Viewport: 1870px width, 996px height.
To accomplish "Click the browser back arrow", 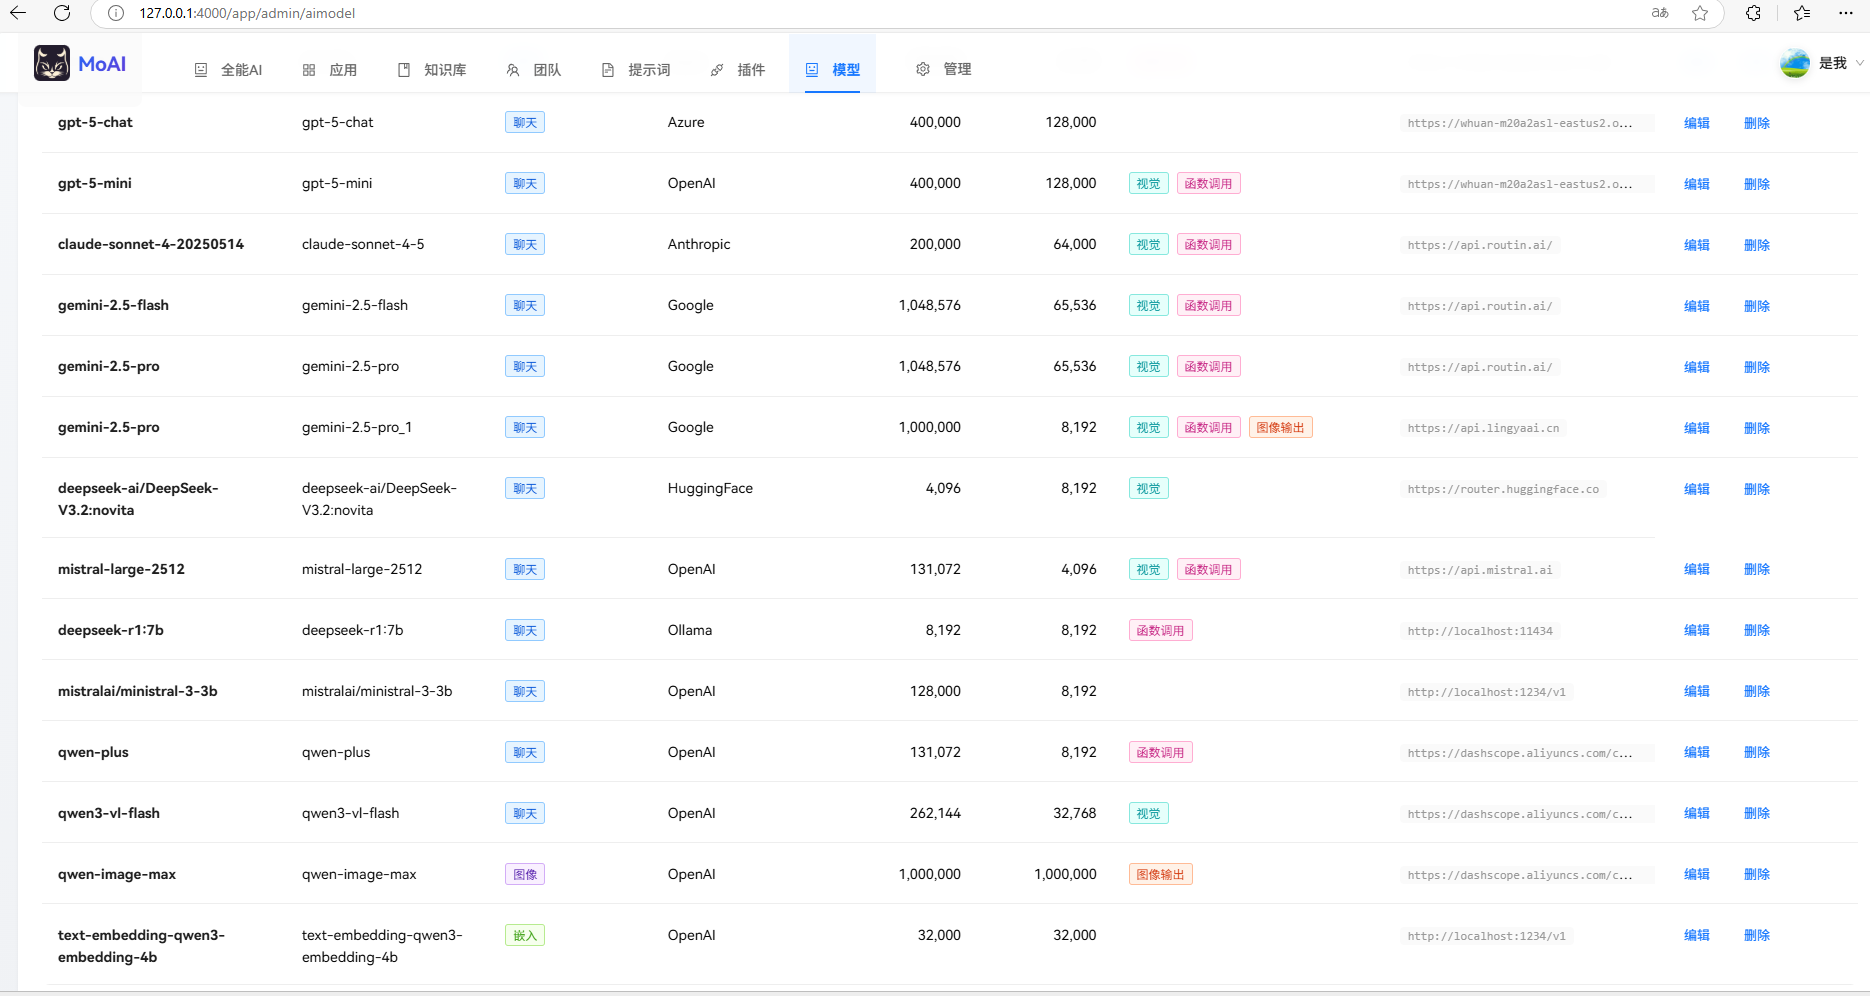I will [18, 13].
